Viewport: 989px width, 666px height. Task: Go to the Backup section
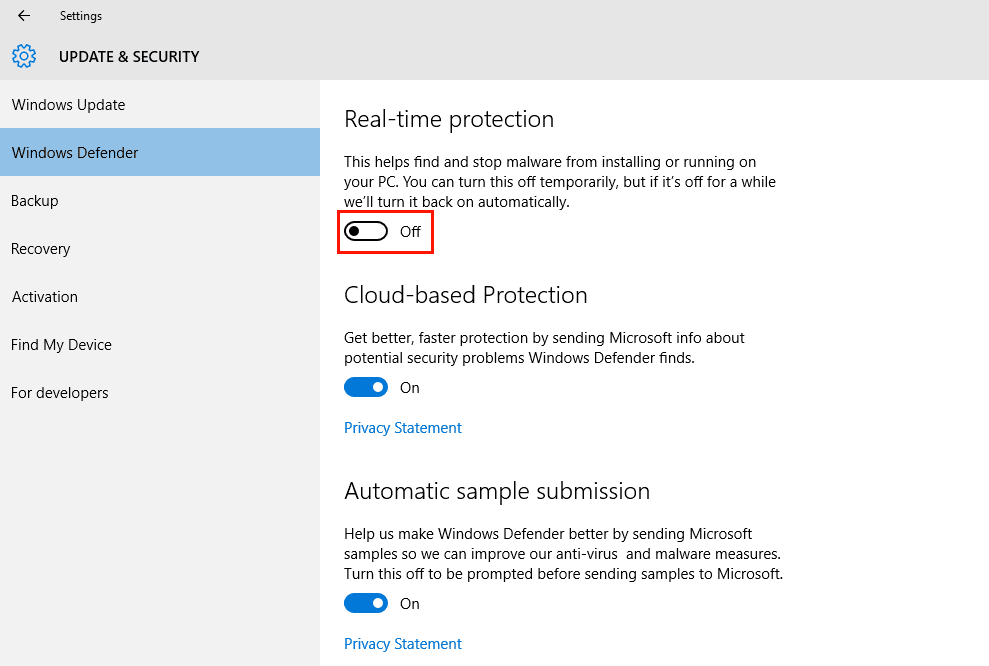160,201
